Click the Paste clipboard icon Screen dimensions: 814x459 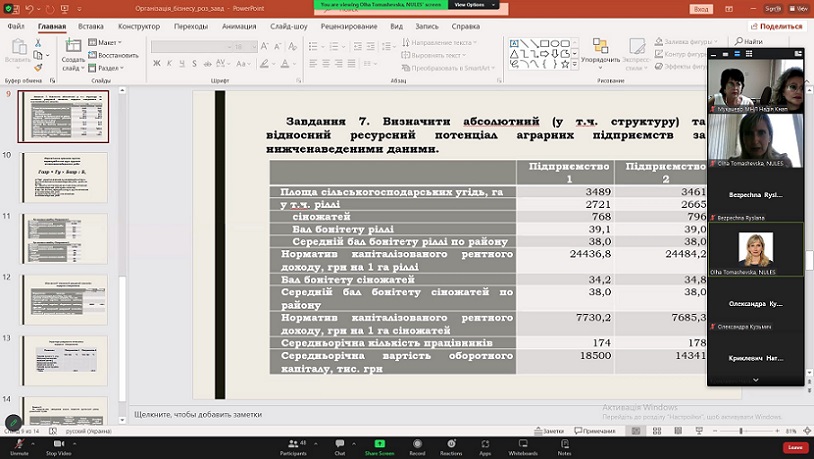pos(19,47)
